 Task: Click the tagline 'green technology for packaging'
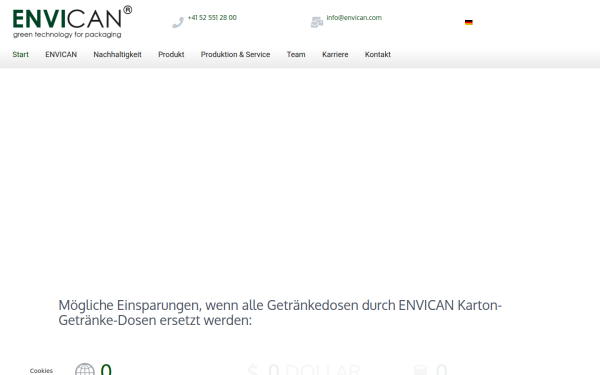[x=67, y=34]
